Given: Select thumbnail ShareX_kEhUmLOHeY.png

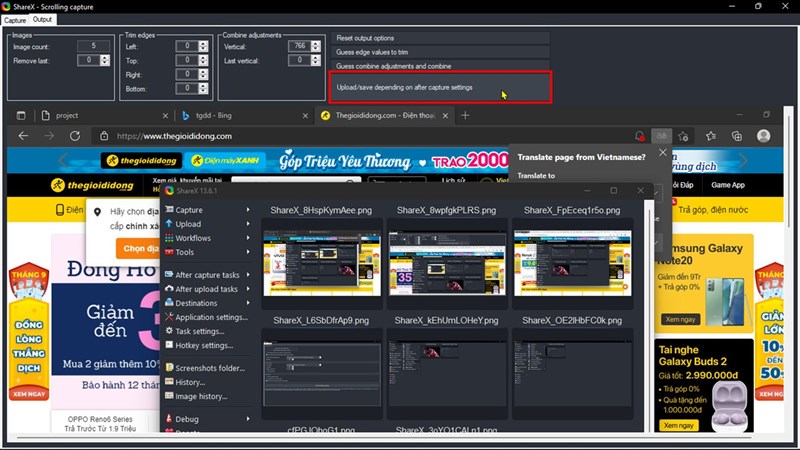Looking at the screenshot, I should (x=447, y=373).
